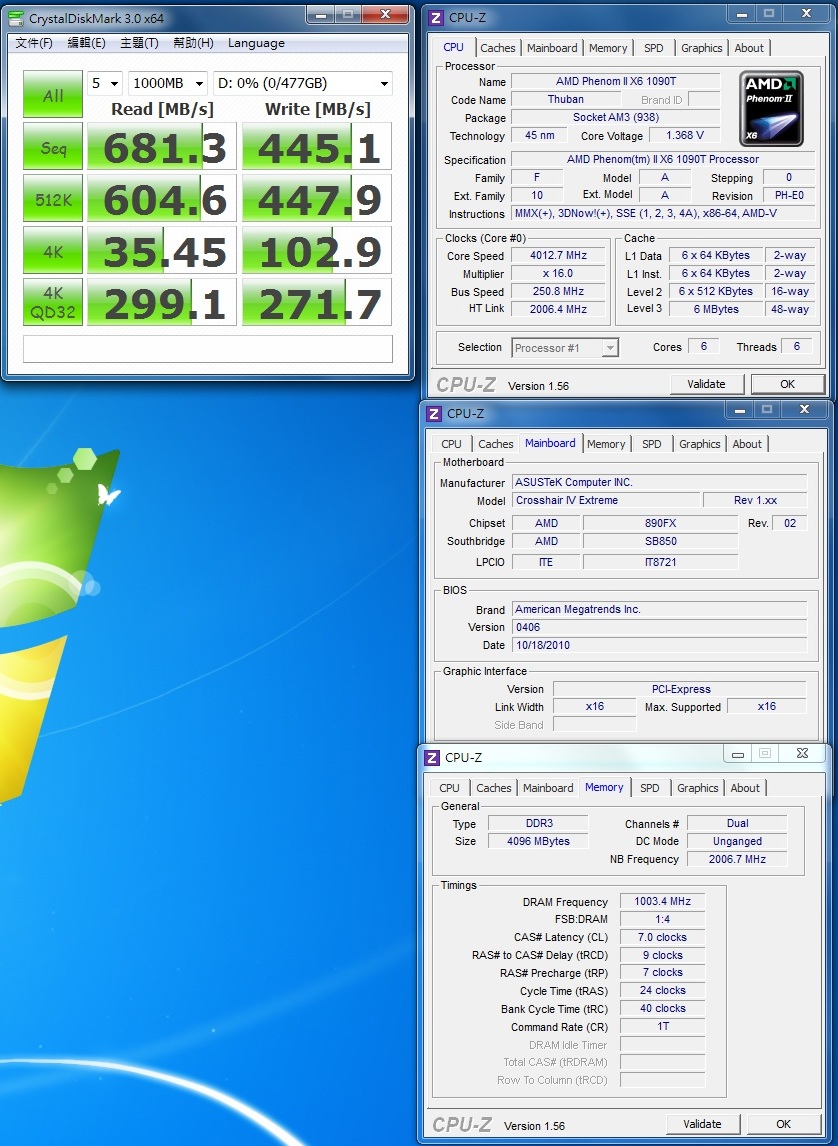
Task: Open the Language menu in CrystalDiskMark
Action: tap(256, 43)
